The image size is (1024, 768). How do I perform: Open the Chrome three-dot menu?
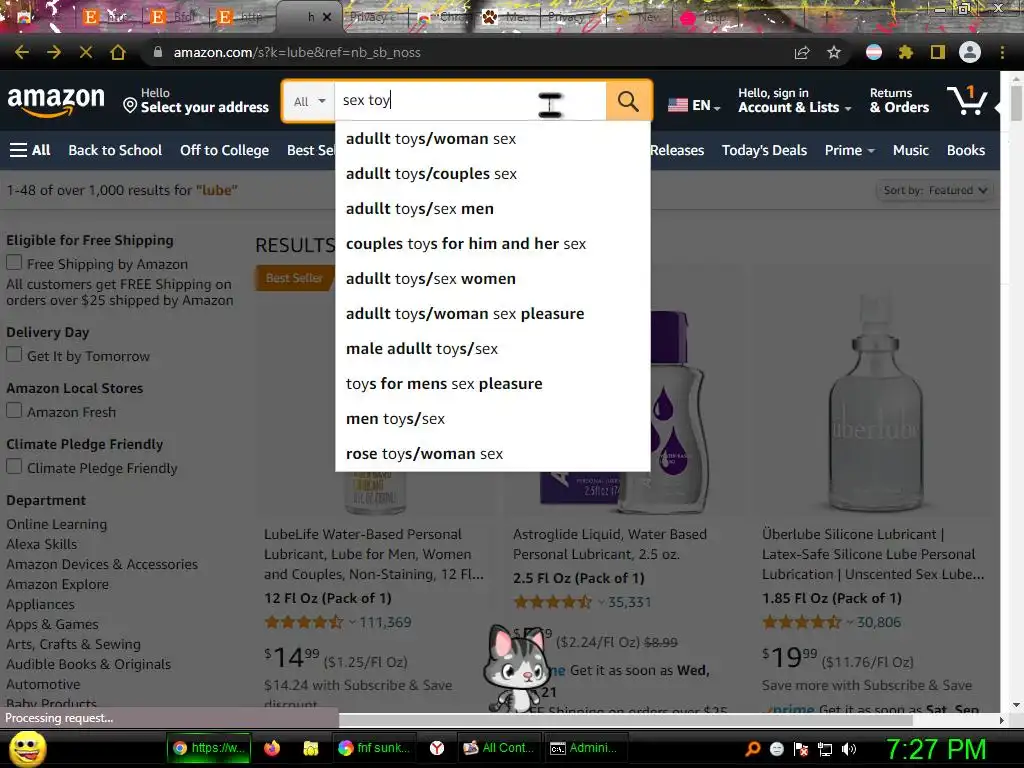click(x=1002, y=52)
